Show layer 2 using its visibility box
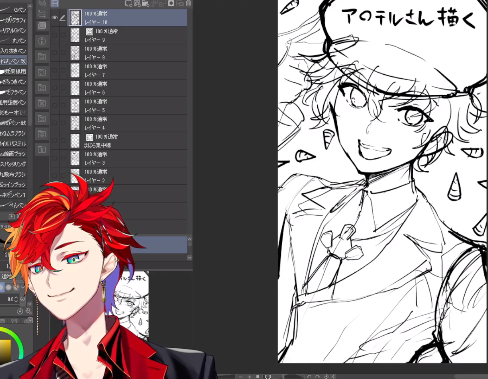This screenshot has width=488, height=379. 55,176
